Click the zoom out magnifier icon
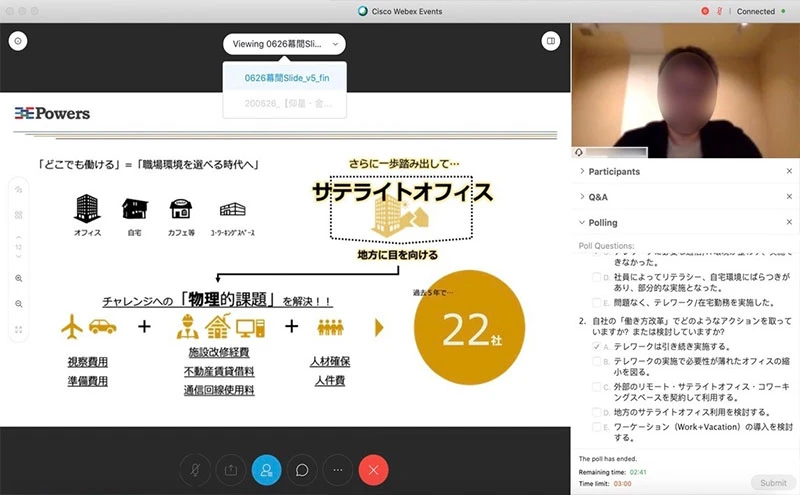 [x=19, y=303]
